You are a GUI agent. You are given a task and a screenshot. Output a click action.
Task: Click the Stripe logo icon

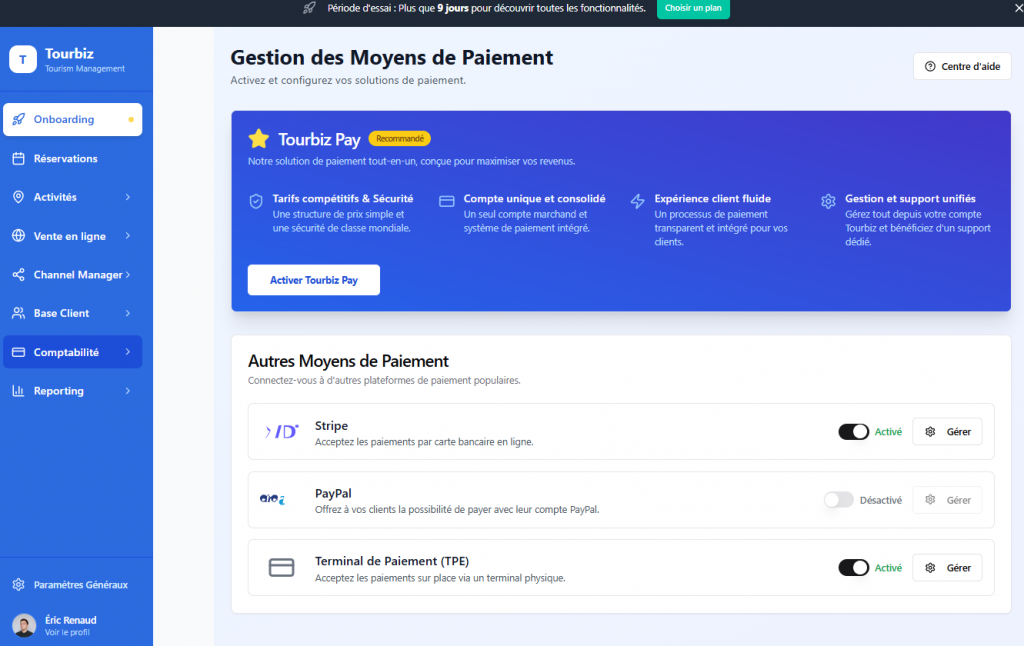click(282, 432)
